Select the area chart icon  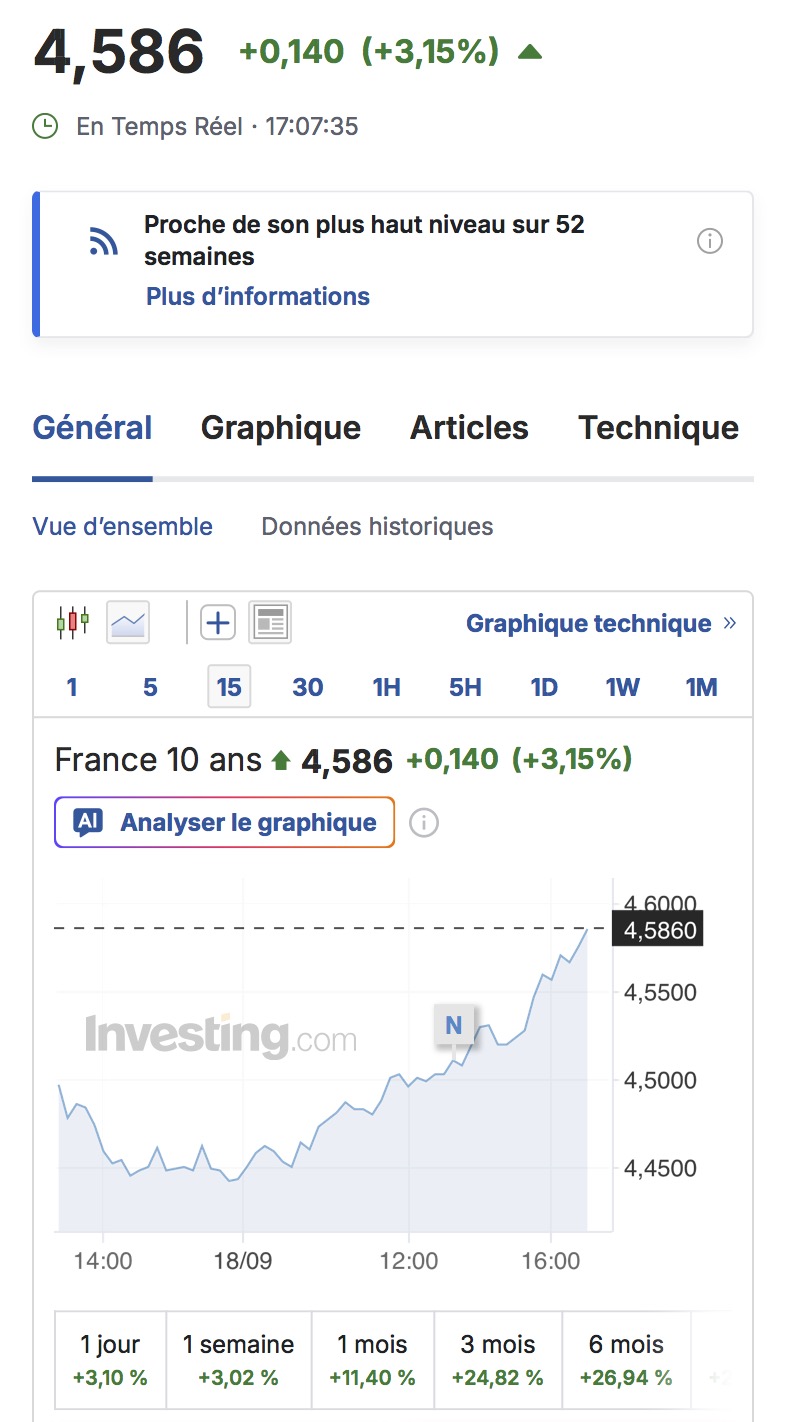[x=128, y=623]
